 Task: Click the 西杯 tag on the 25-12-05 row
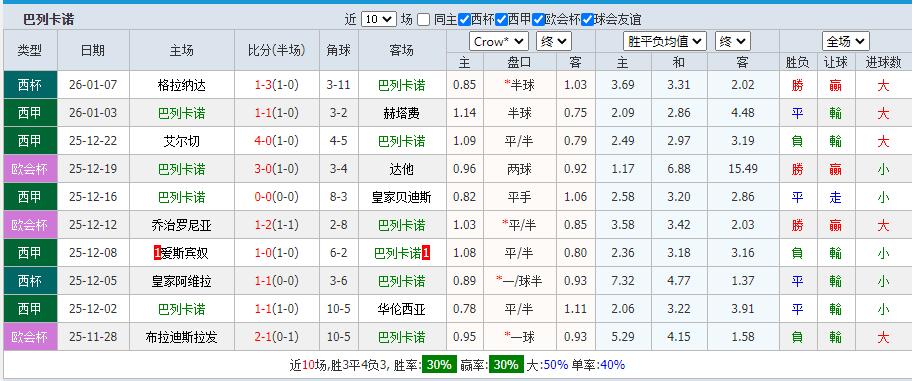click(x=30, y=280)
